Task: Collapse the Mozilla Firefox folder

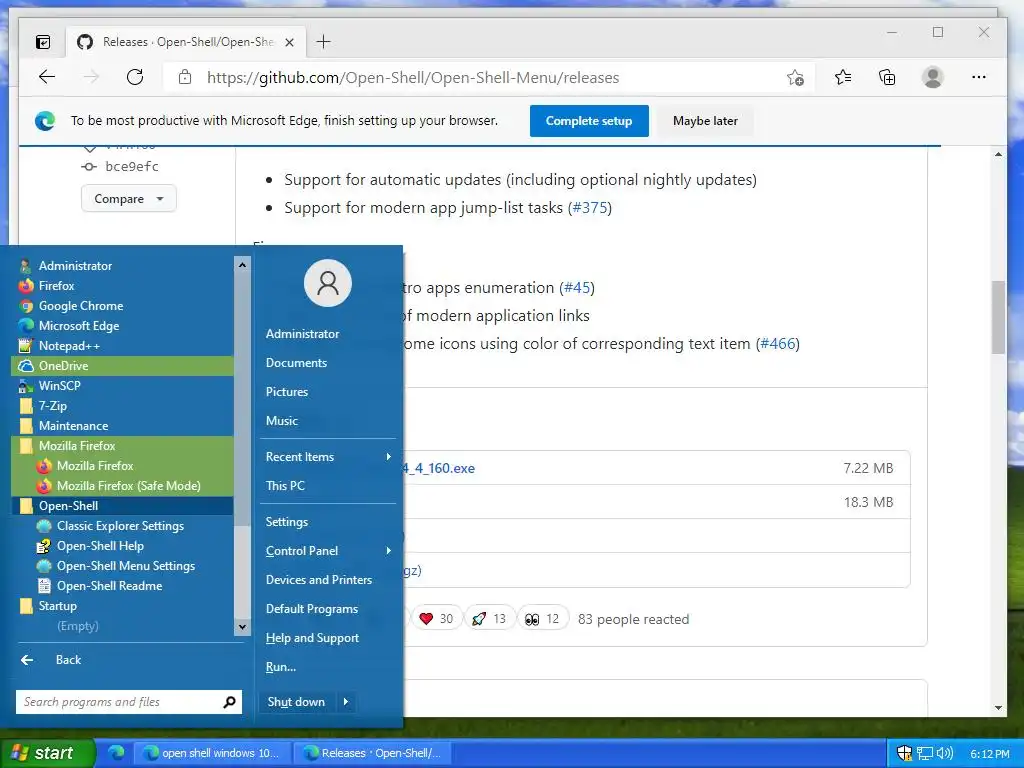Action: coord(122,446)
